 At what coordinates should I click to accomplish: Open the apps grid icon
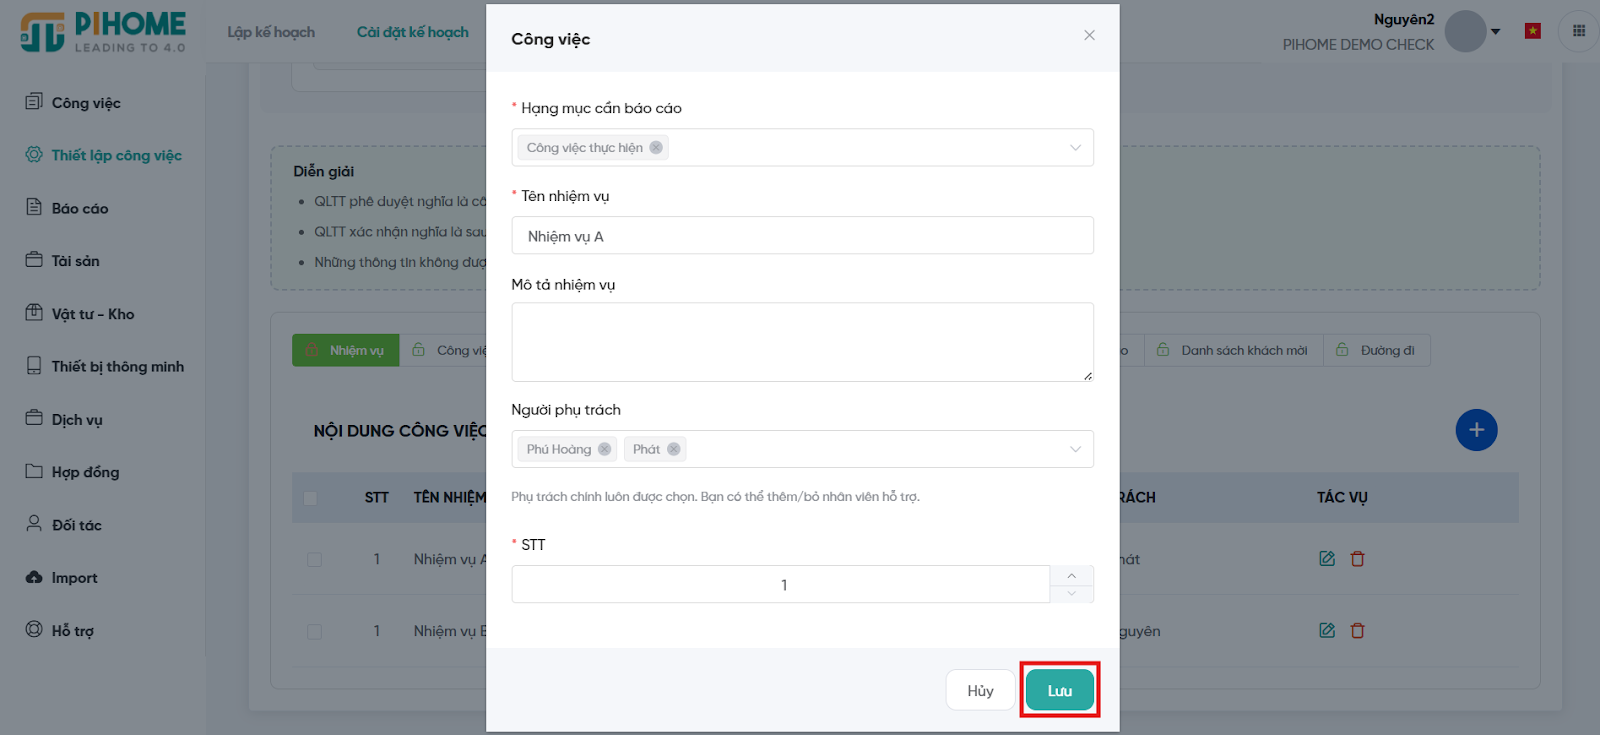click(1579, 31)
